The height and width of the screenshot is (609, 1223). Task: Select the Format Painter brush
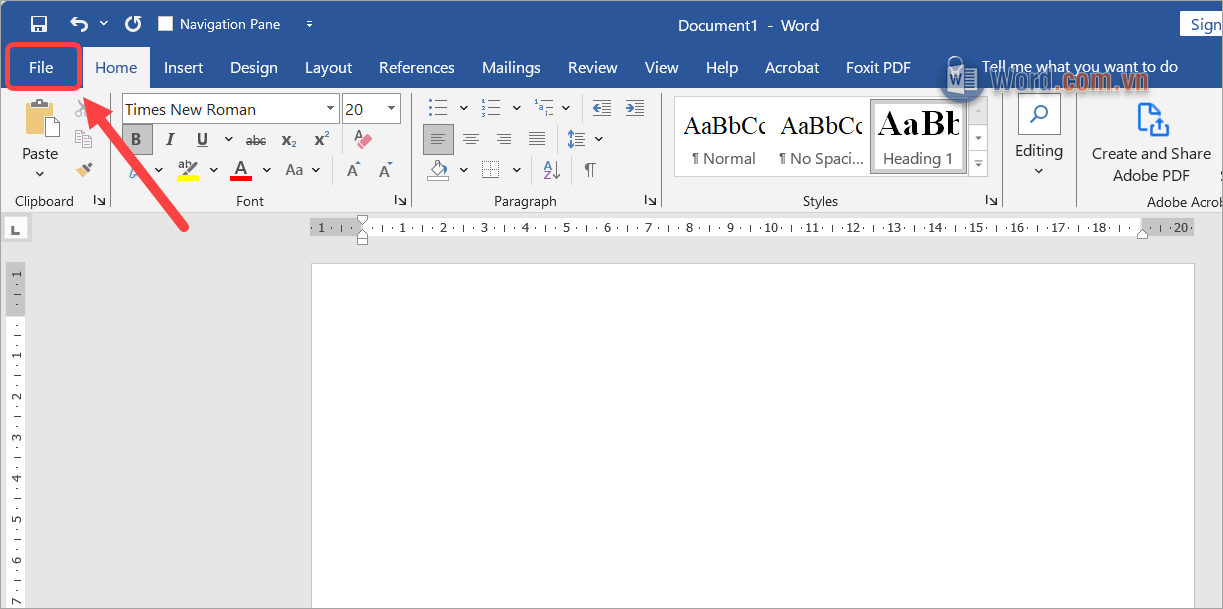[x=84, y=170]
